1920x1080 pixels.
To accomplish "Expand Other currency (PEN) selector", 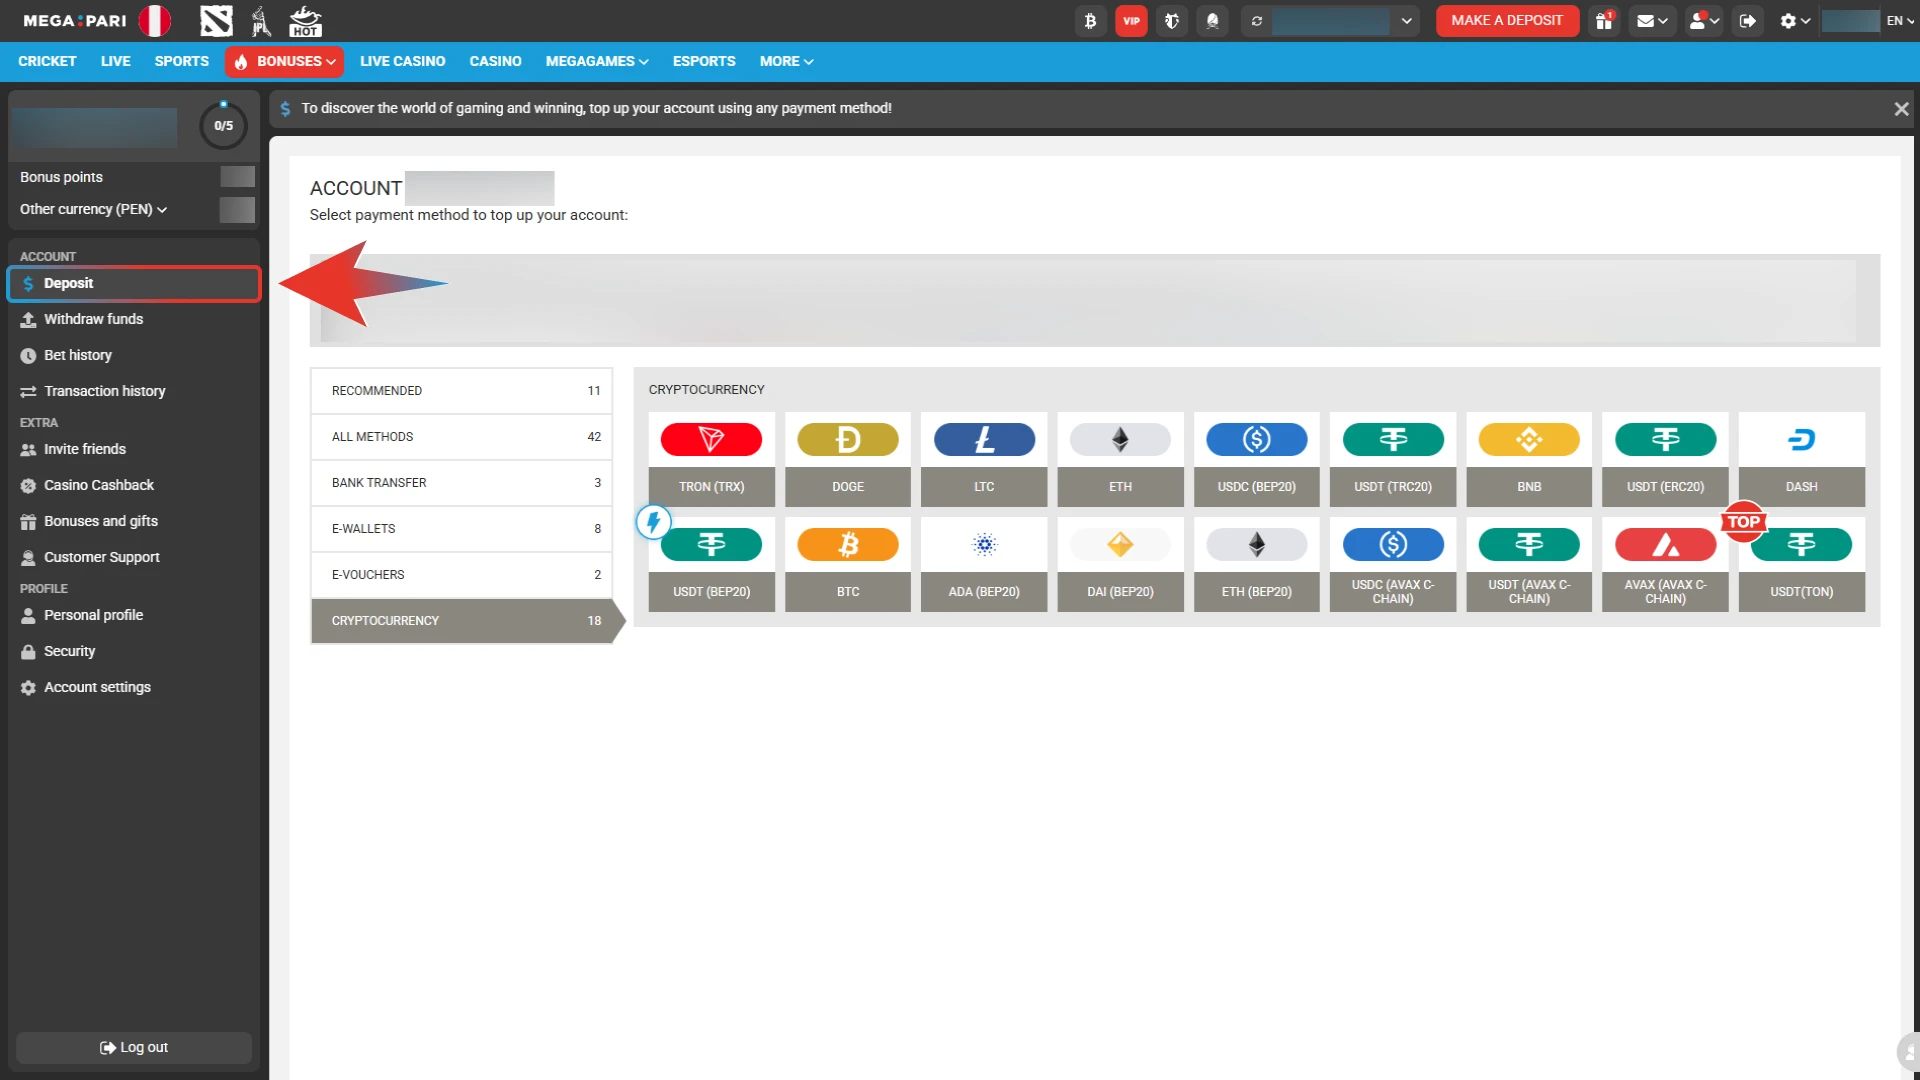I will (93, 209).
